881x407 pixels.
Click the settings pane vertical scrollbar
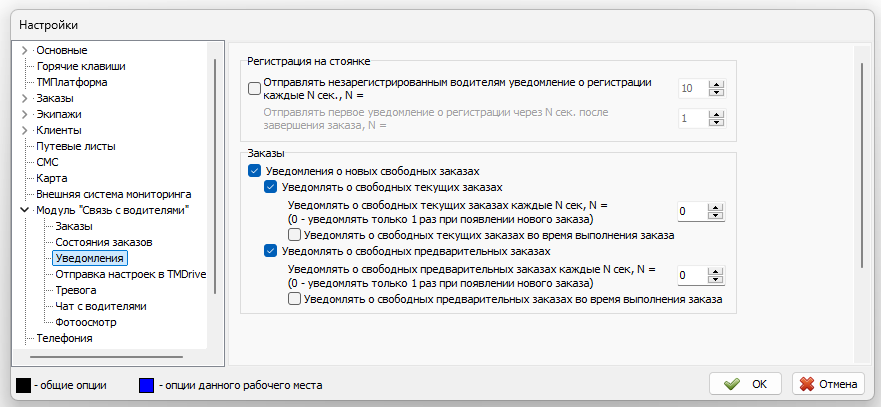click(x=862, y=165)
